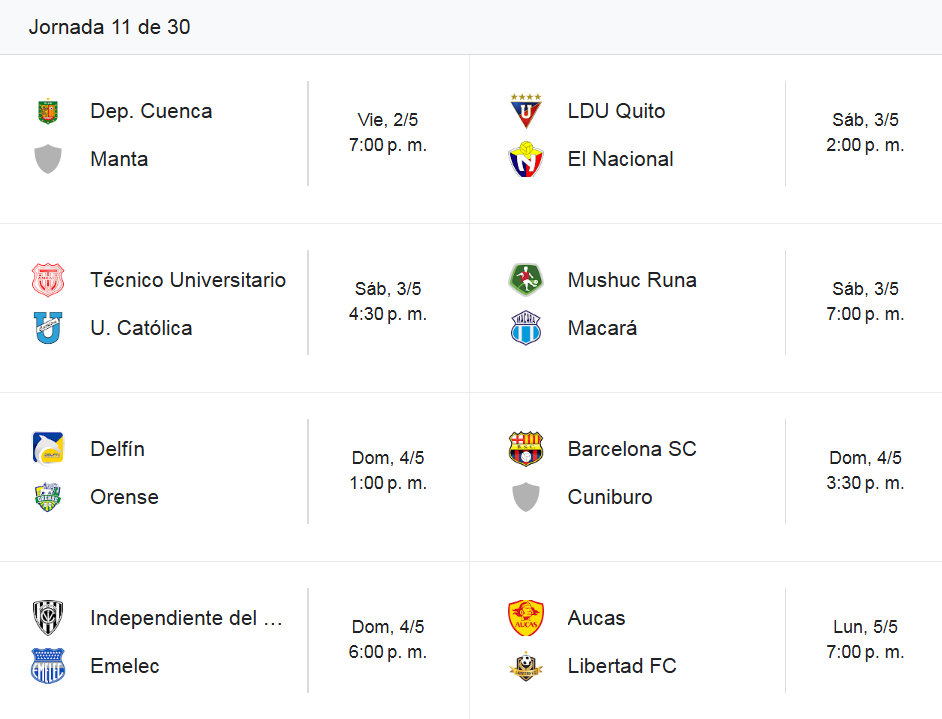
Task: Open the Manta team name link
Action: (x=119, y=159)
